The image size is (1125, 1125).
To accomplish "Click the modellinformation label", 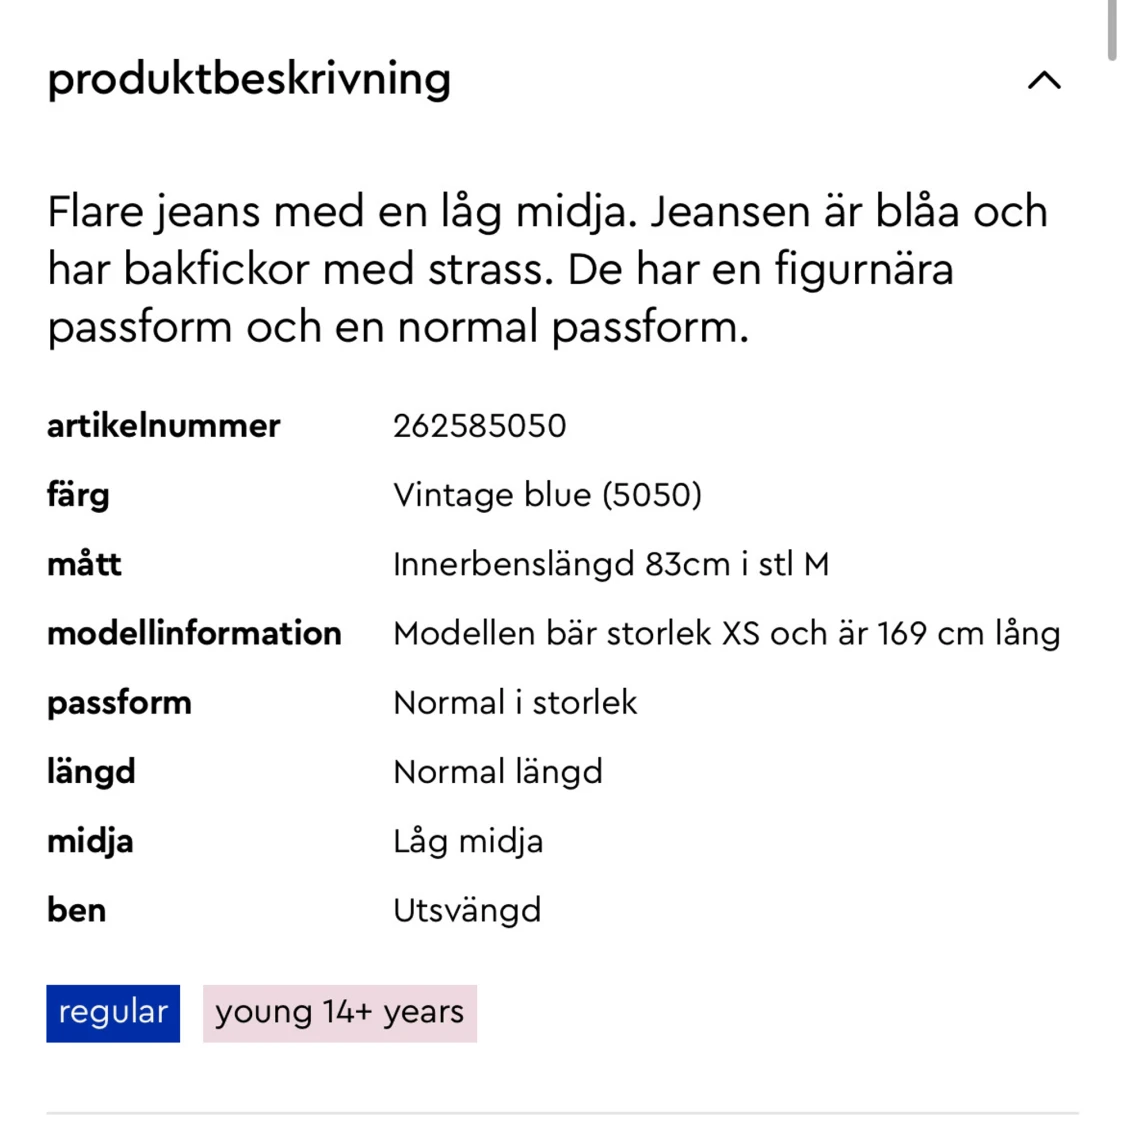I will pyautogui.click(x=194, y=634).
